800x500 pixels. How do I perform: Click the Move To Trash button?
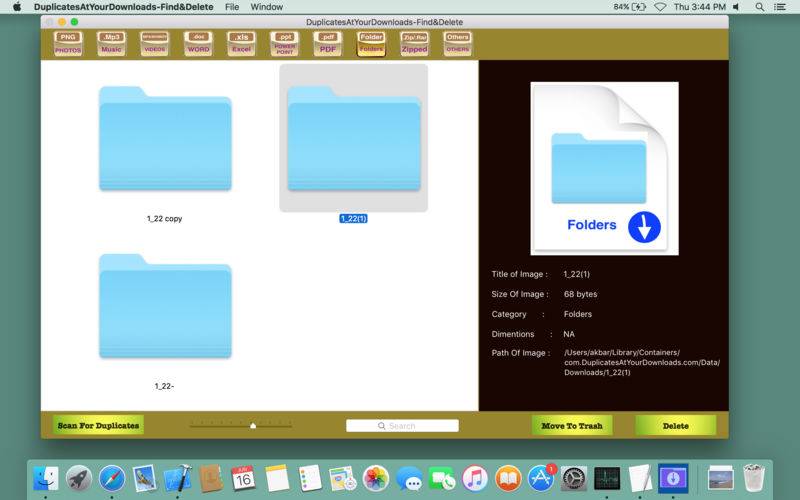(572, 425)
